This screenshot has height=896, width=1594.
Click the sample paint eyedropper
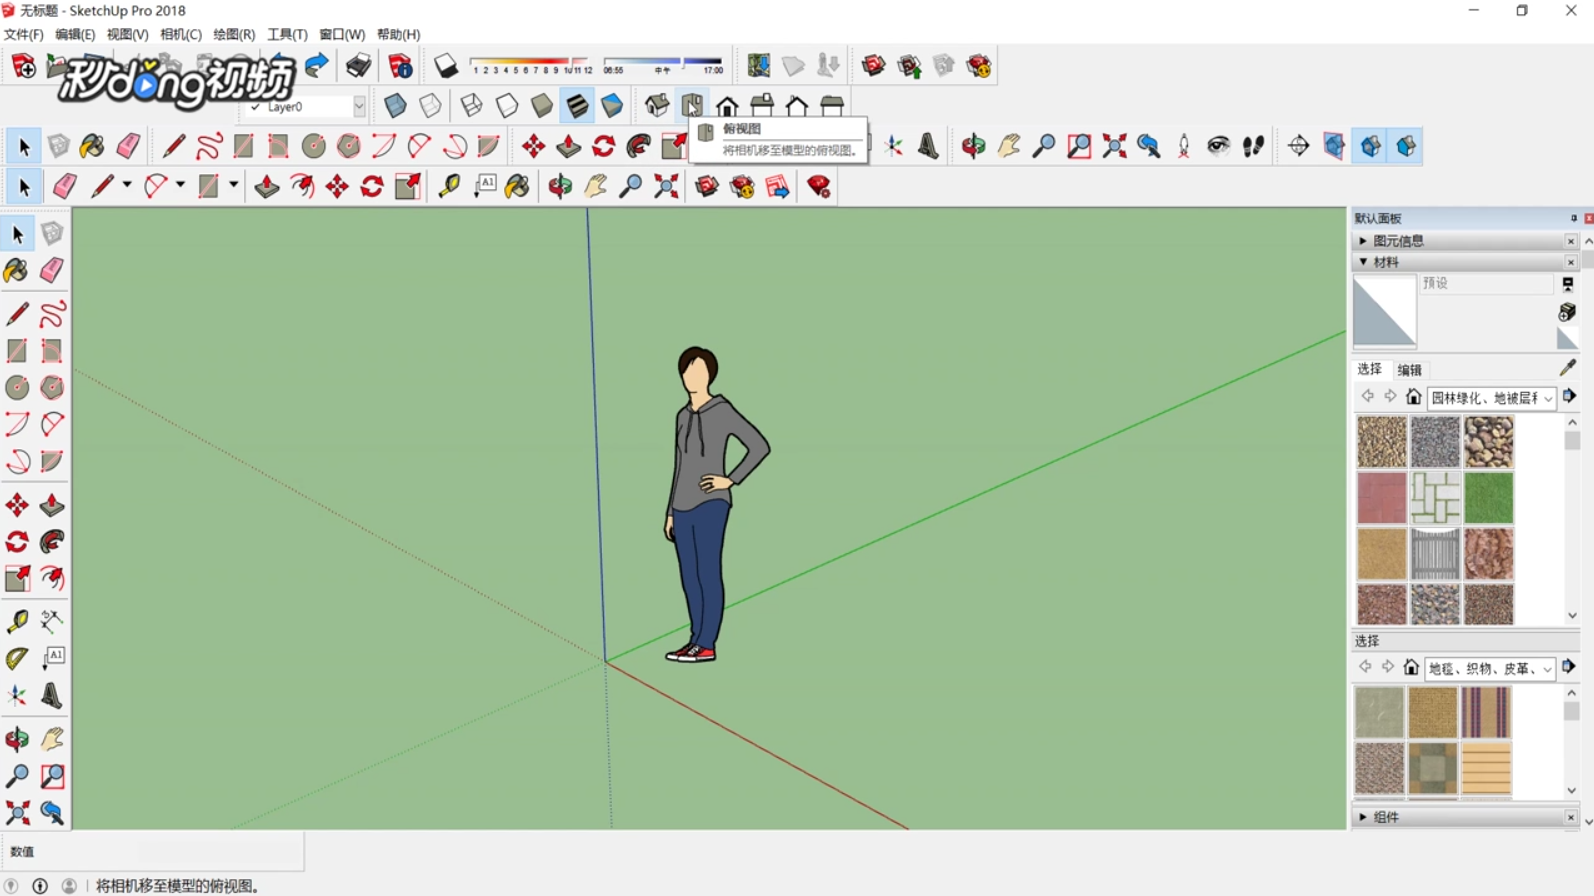(x=1567, y=368)
